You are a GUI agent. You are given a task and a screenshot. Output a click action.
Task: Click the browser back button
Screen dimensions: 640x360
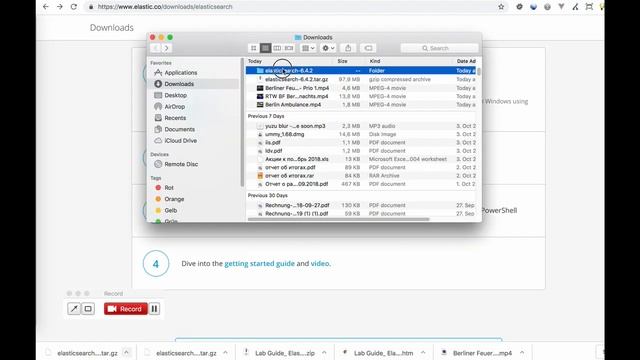[x=46, y=7]
